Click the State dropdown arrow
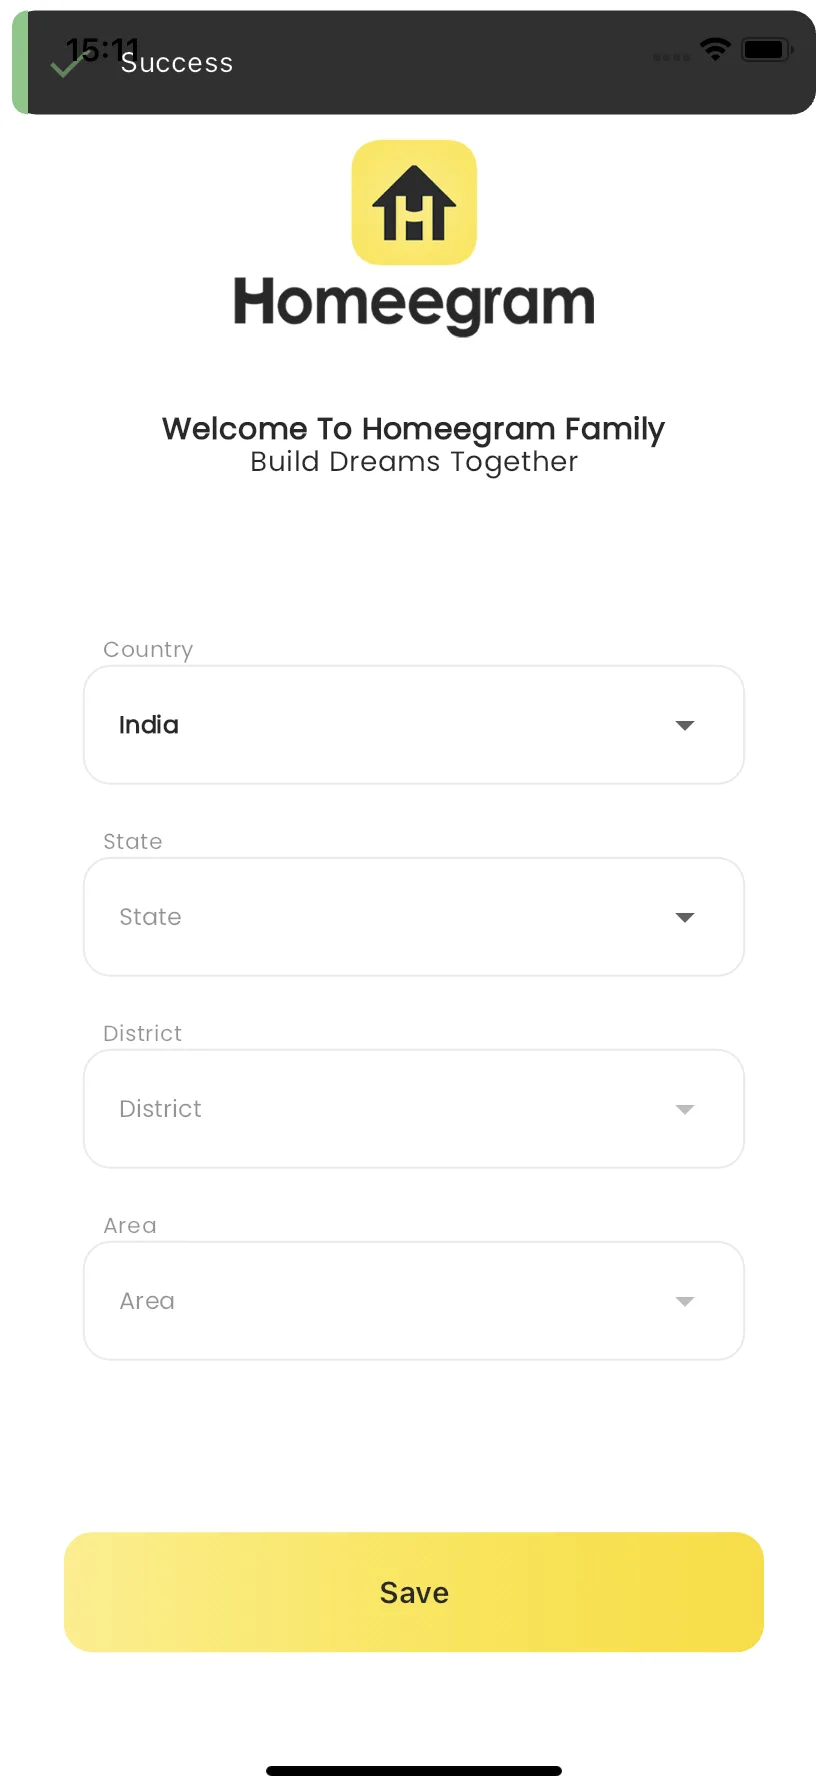 pyautogui.click(x=685, y=917)
